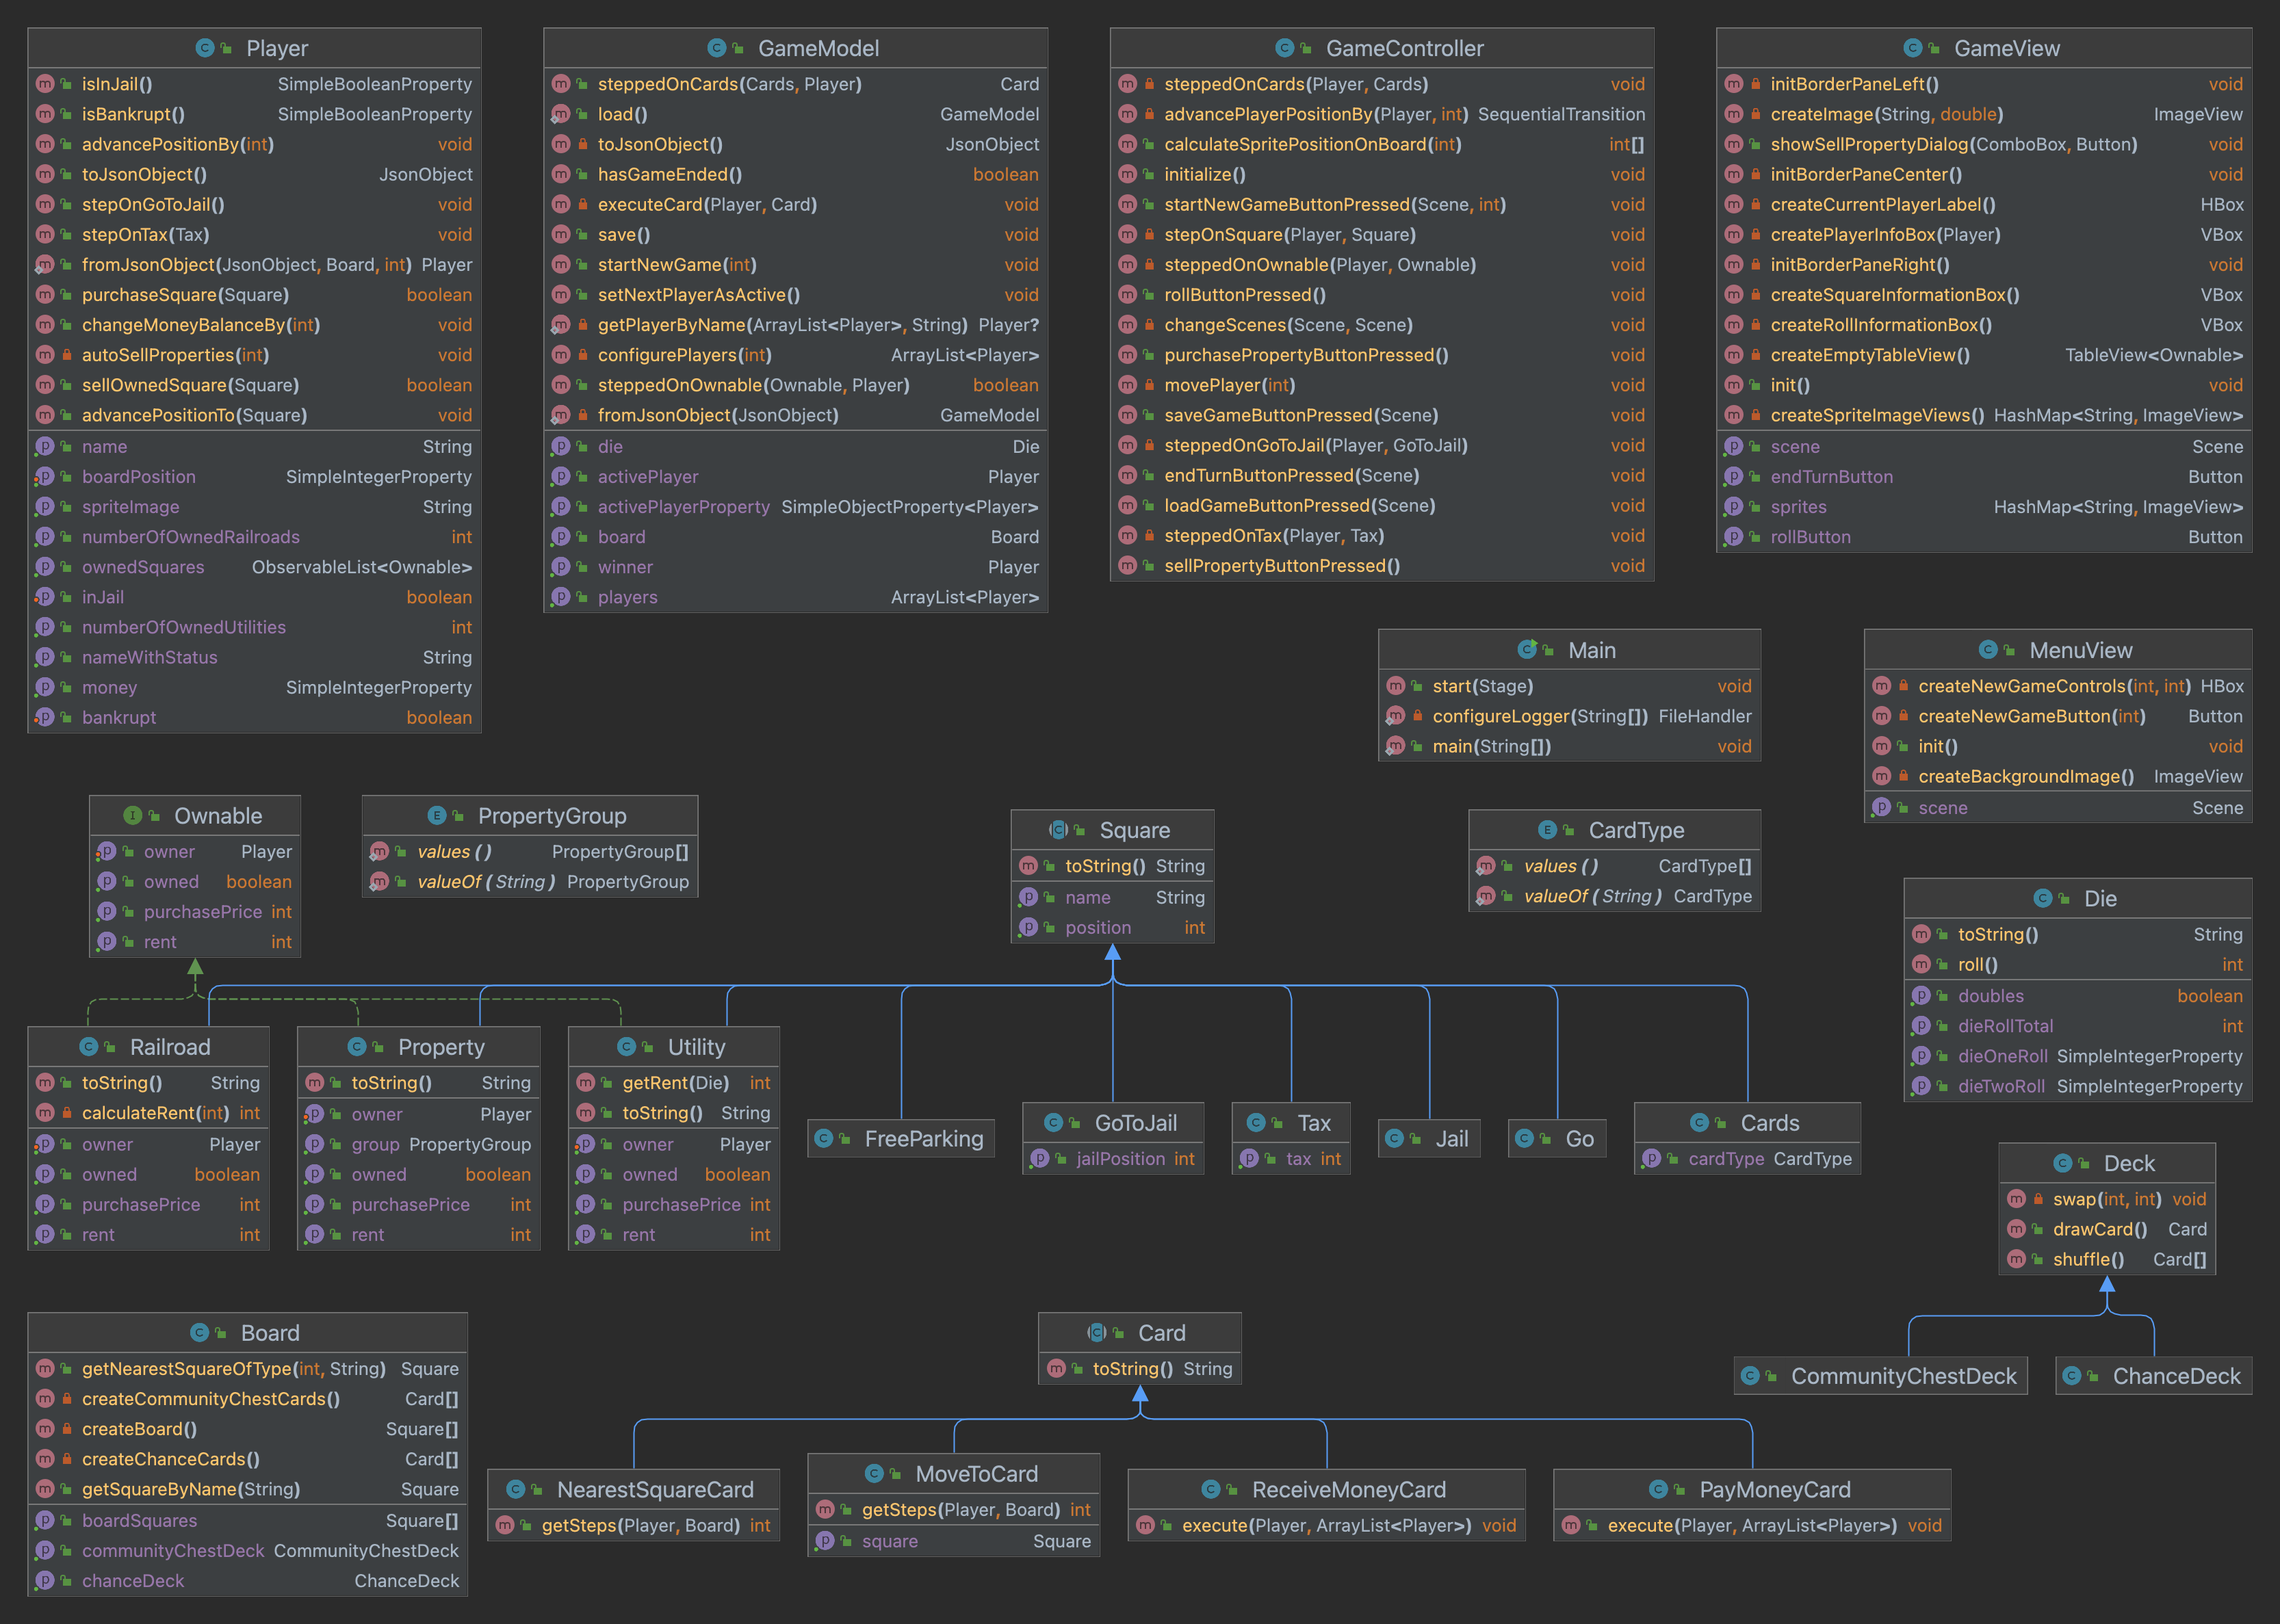
Task: Click the class icon beside Railroad header
Action: pos(89,1047)
